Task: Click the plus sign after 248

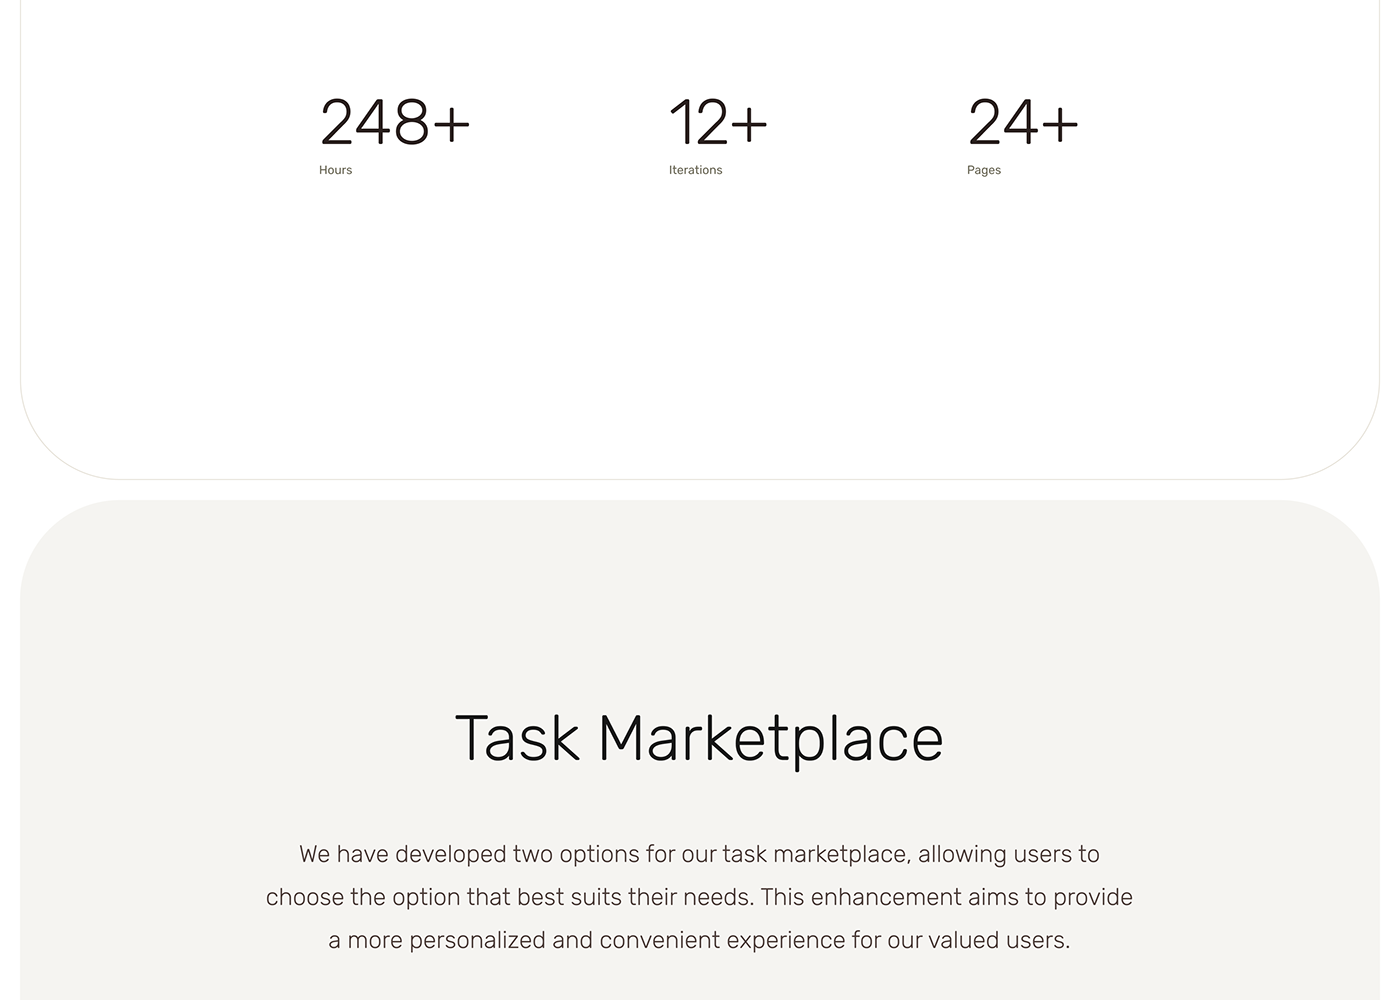Action: click(451, 125)
